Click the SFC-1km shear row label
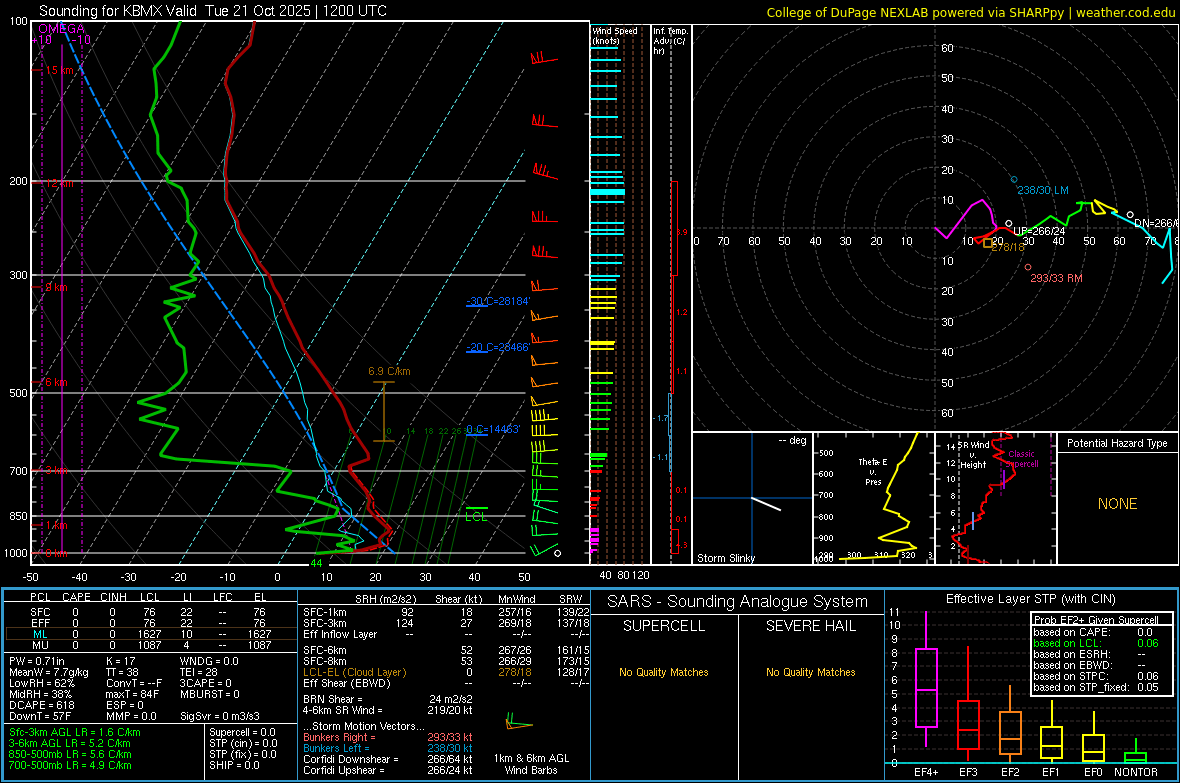The height and width of the screenshot is (783, 1180). click(325, 612)
